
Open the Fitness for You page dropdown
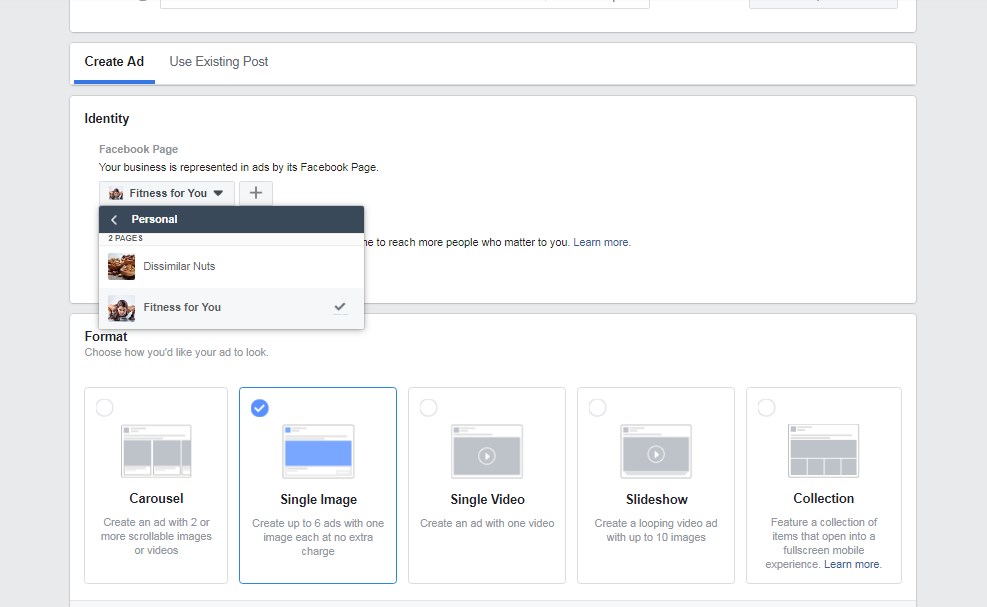pos(167,193)
